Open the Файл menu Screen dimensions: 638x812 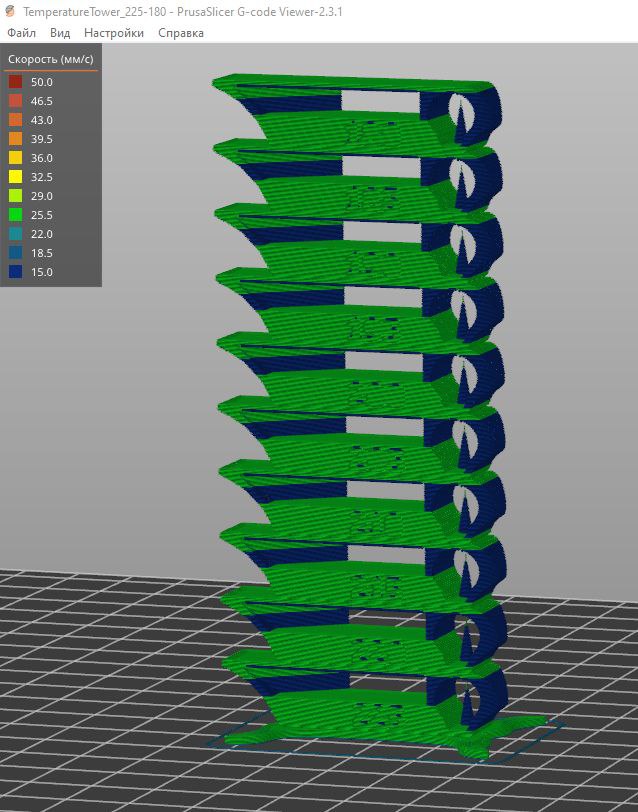(21, 33)
